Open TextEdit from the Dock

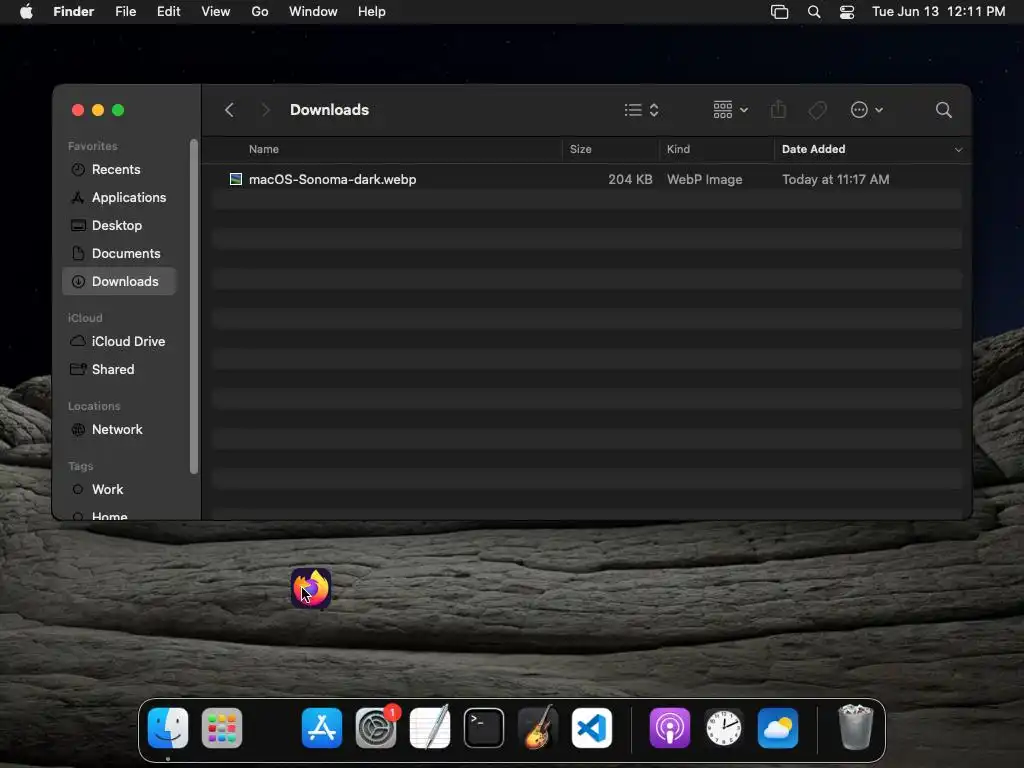(x=430, y=728)
